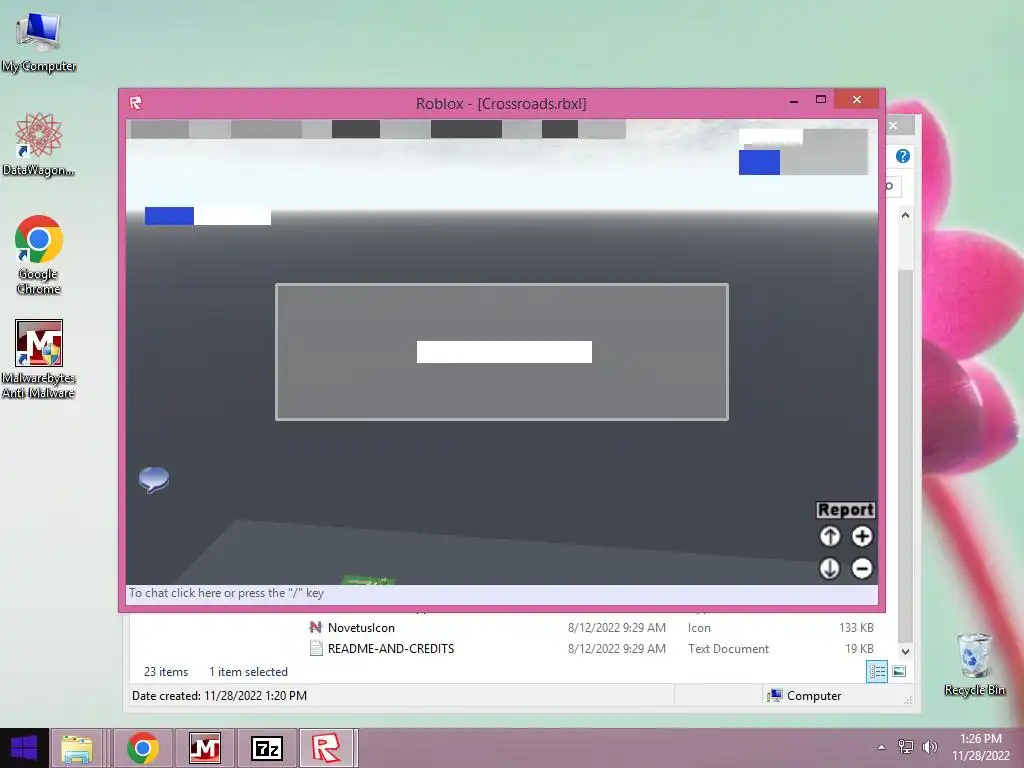Click the 19 KB size cell
The image size is (1024, 768).
(x=859, y=648)
